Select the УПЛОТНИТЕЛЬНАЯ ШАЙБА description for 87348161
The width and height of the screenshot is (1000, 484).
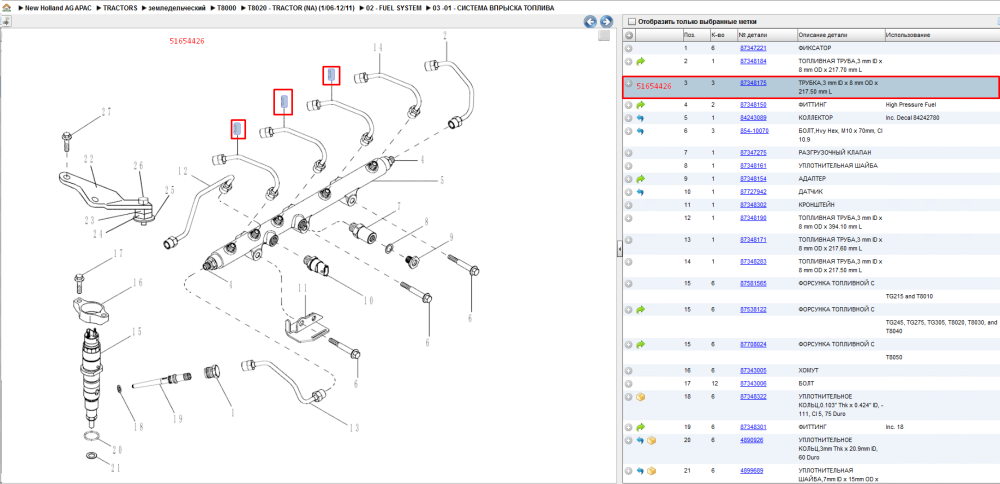[x=837, y=166]
